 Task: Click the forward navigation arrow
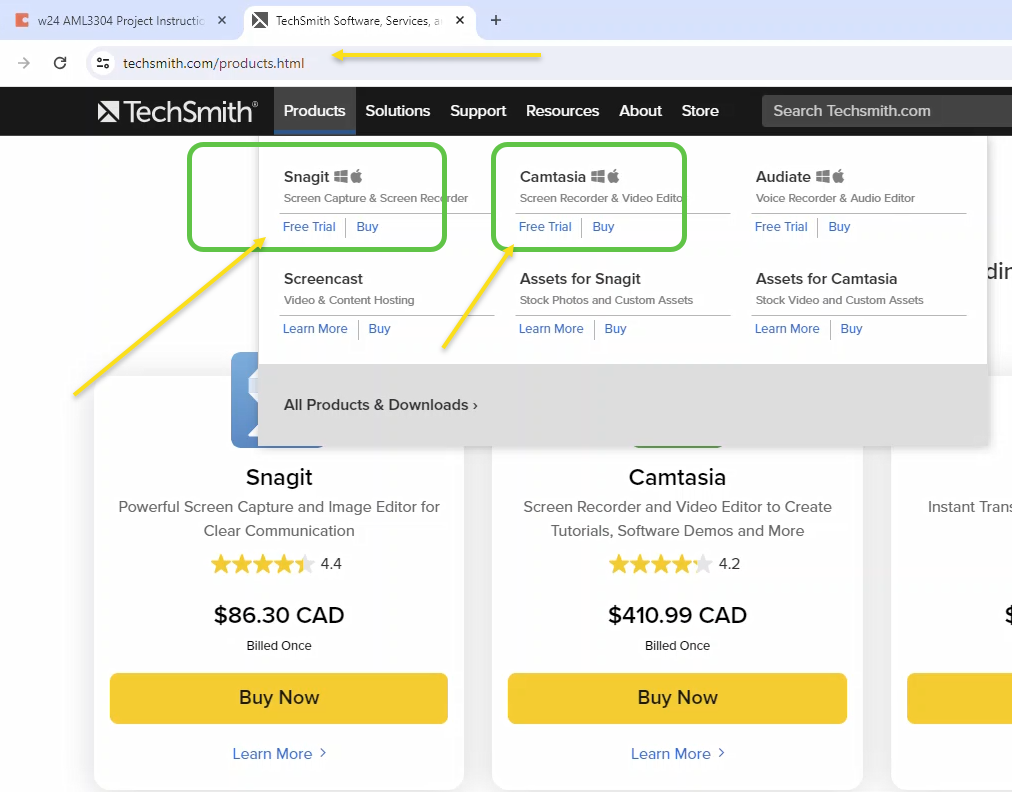coord(24,63)
